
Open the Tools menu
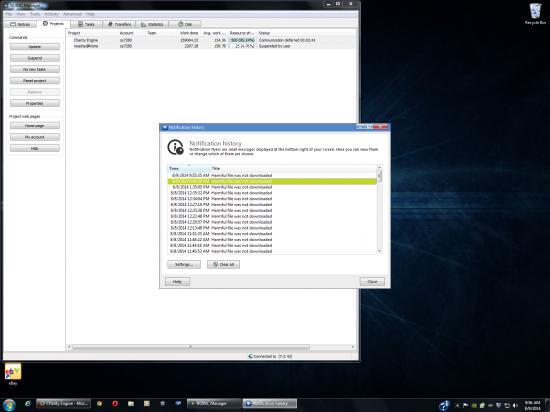(35, 14)
